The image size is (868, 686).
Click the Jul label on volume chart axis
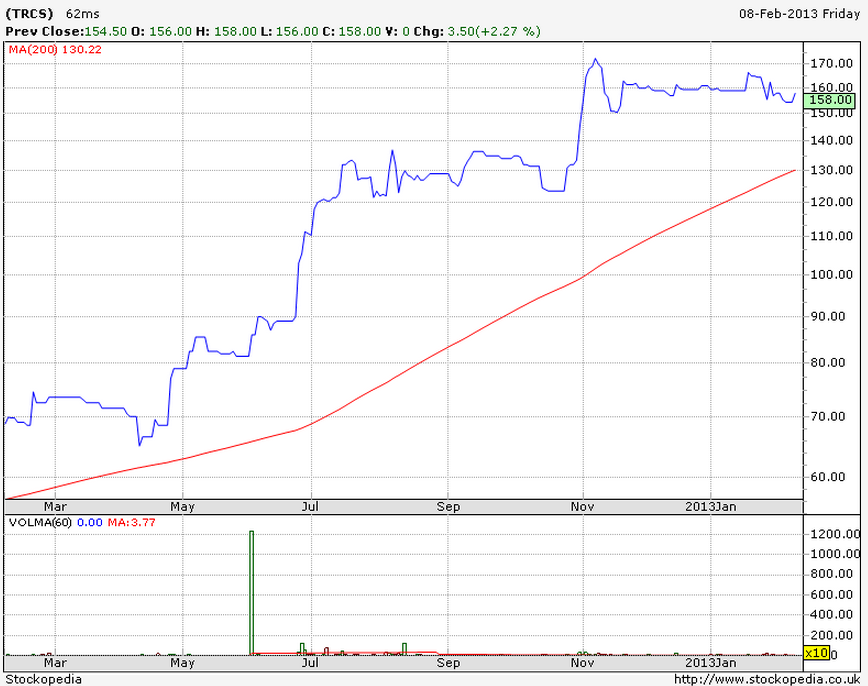point(310,663)
